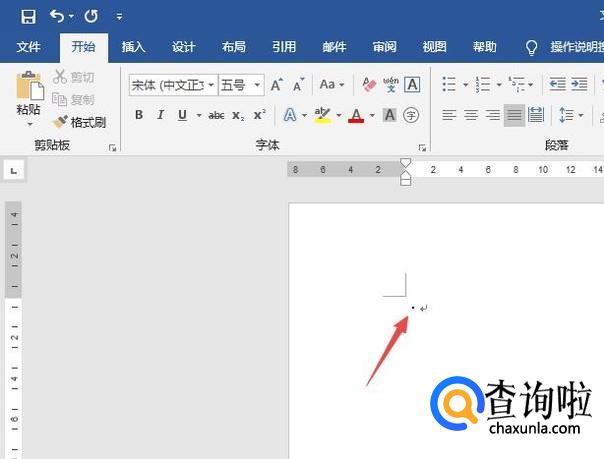Clear all formatting with eraser icon
Screen dimensions: 604x459
[369, 84]
